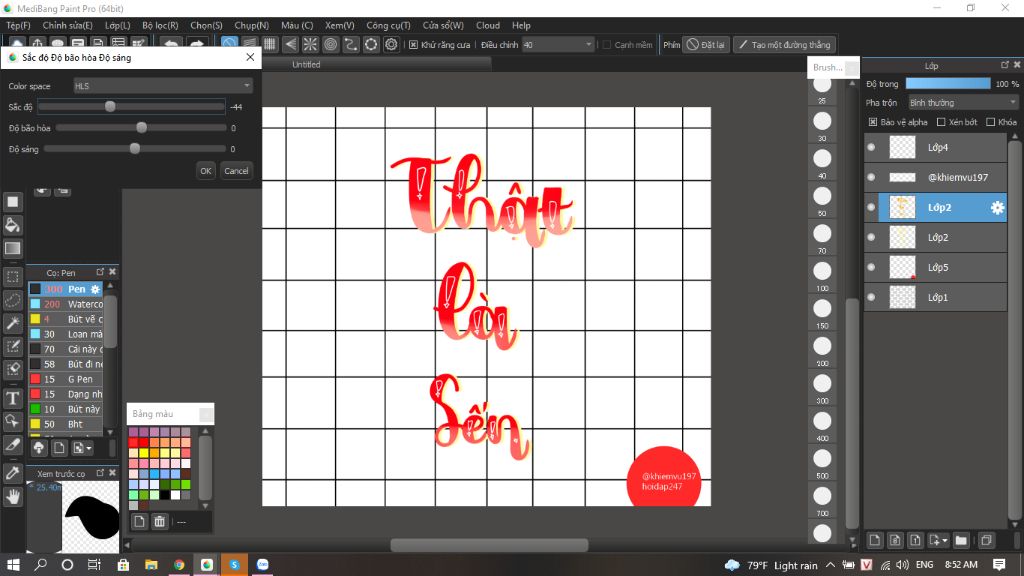Create a new layer in the layer panel
The width and height of the screenshot is (1024, 576).
tap(874, 540)
